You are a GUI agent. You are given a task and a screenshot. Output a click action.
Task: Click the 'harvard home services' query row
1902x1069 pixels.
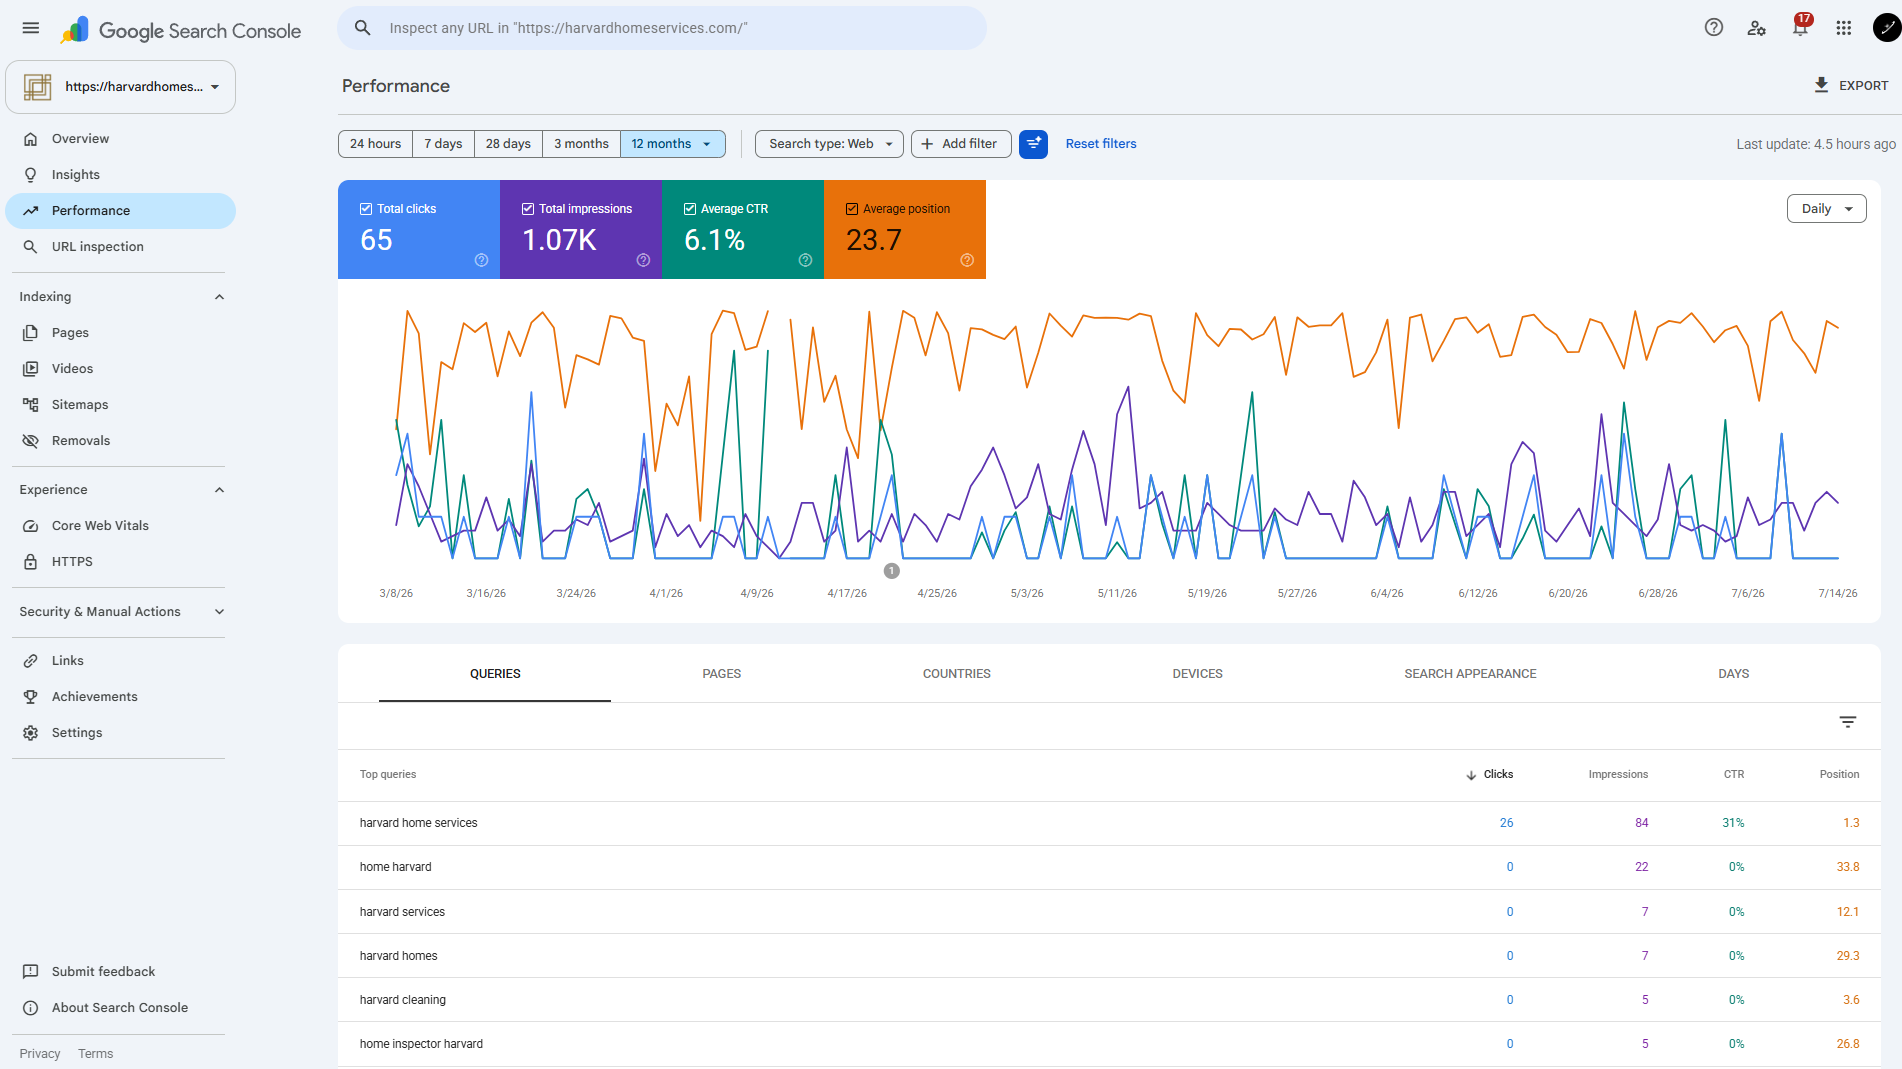(1109, 823)
